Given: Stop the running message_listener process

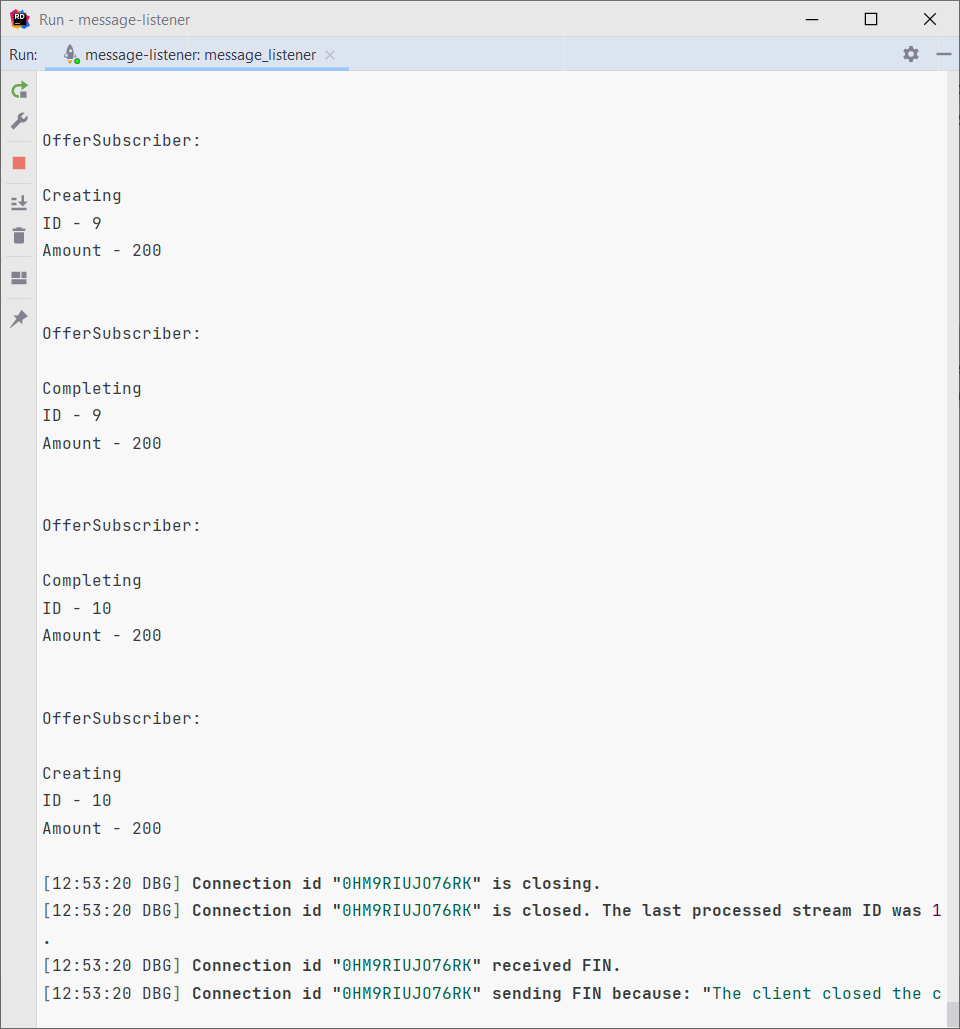Looking at the screenshot, I should tap(18, 162).
